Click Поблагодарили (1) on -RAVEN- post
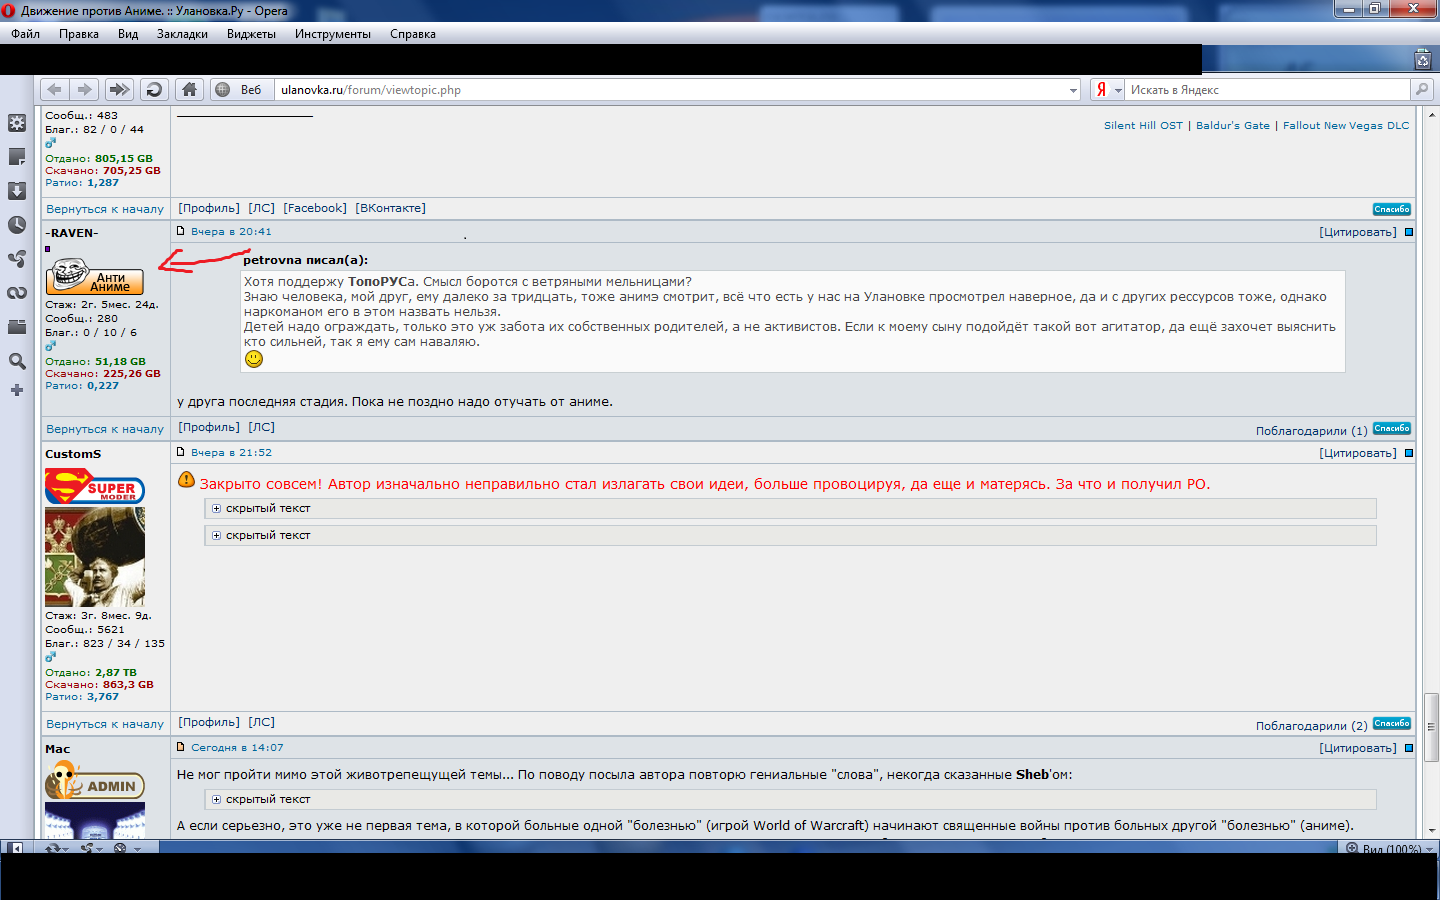This screenshot has width=1440, height=900. coord(1311,431)
